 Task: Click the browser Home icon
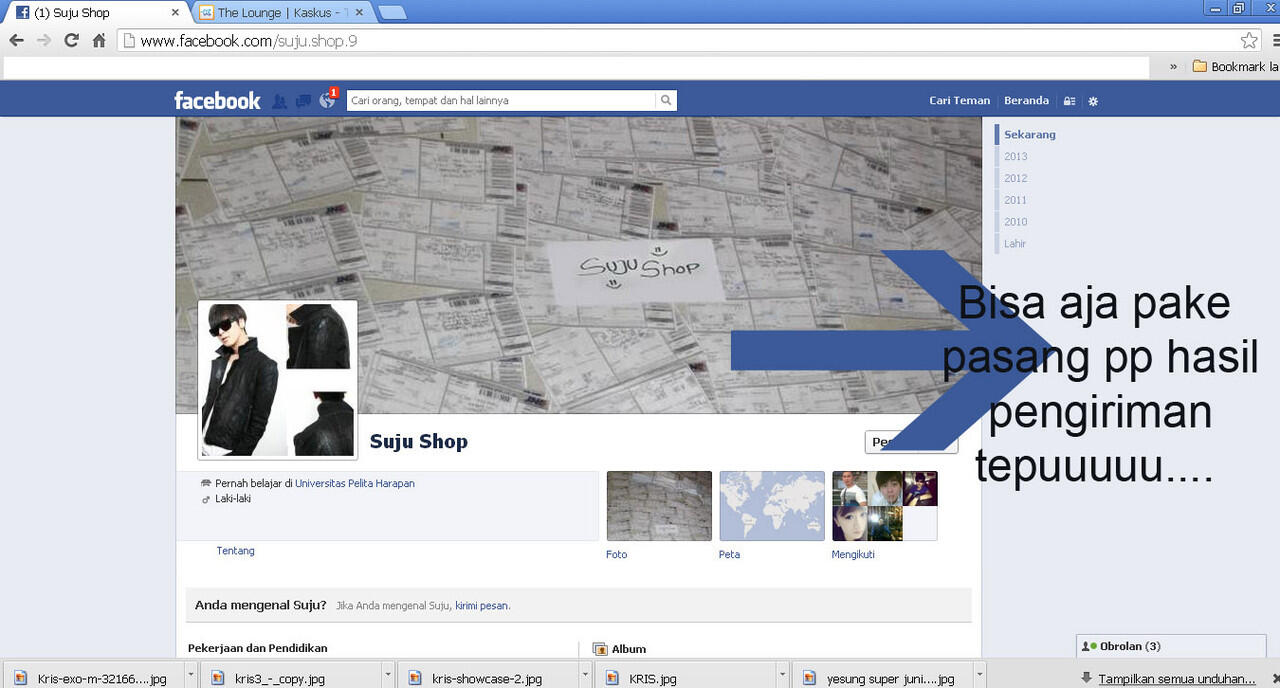(x=99, y=41)
